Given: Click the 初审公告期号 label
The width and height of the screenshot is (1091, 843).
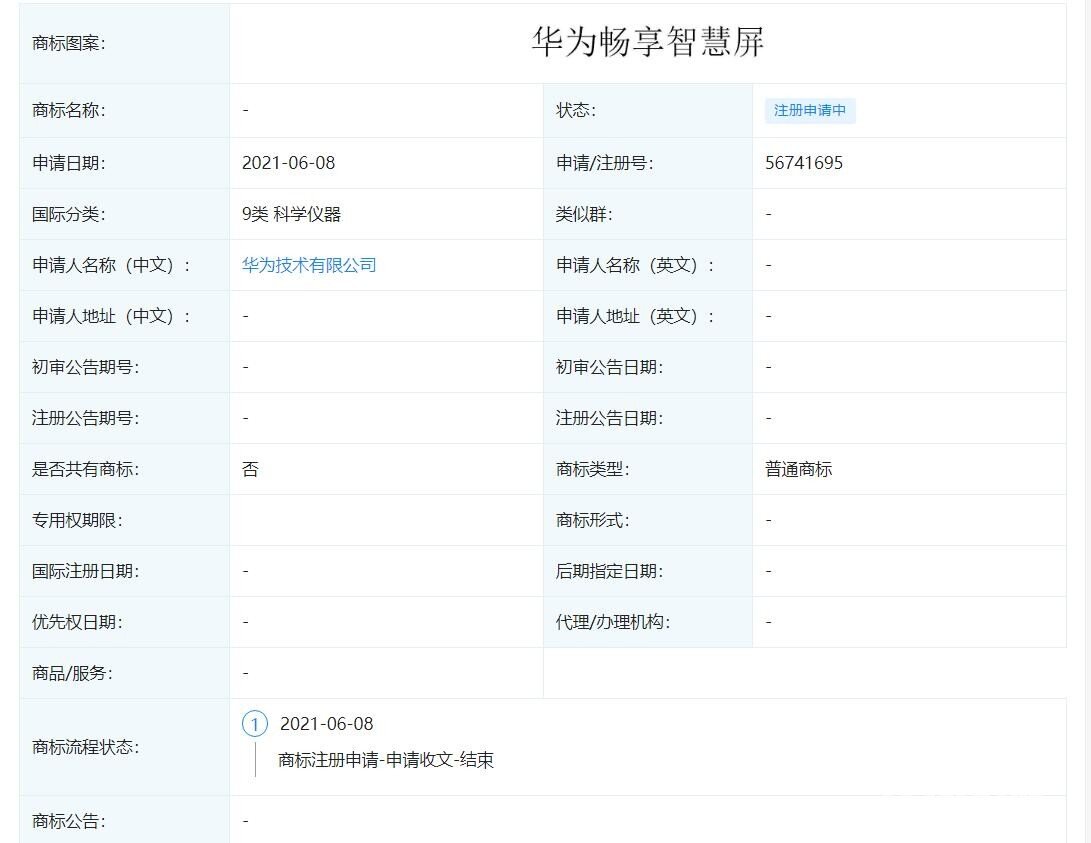Looking at the screenshot, I should point(86,367).
